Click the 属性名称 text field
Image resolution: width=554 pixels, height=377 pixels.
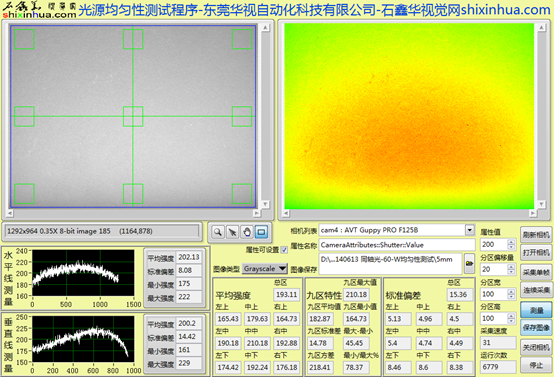pos(397,245)
